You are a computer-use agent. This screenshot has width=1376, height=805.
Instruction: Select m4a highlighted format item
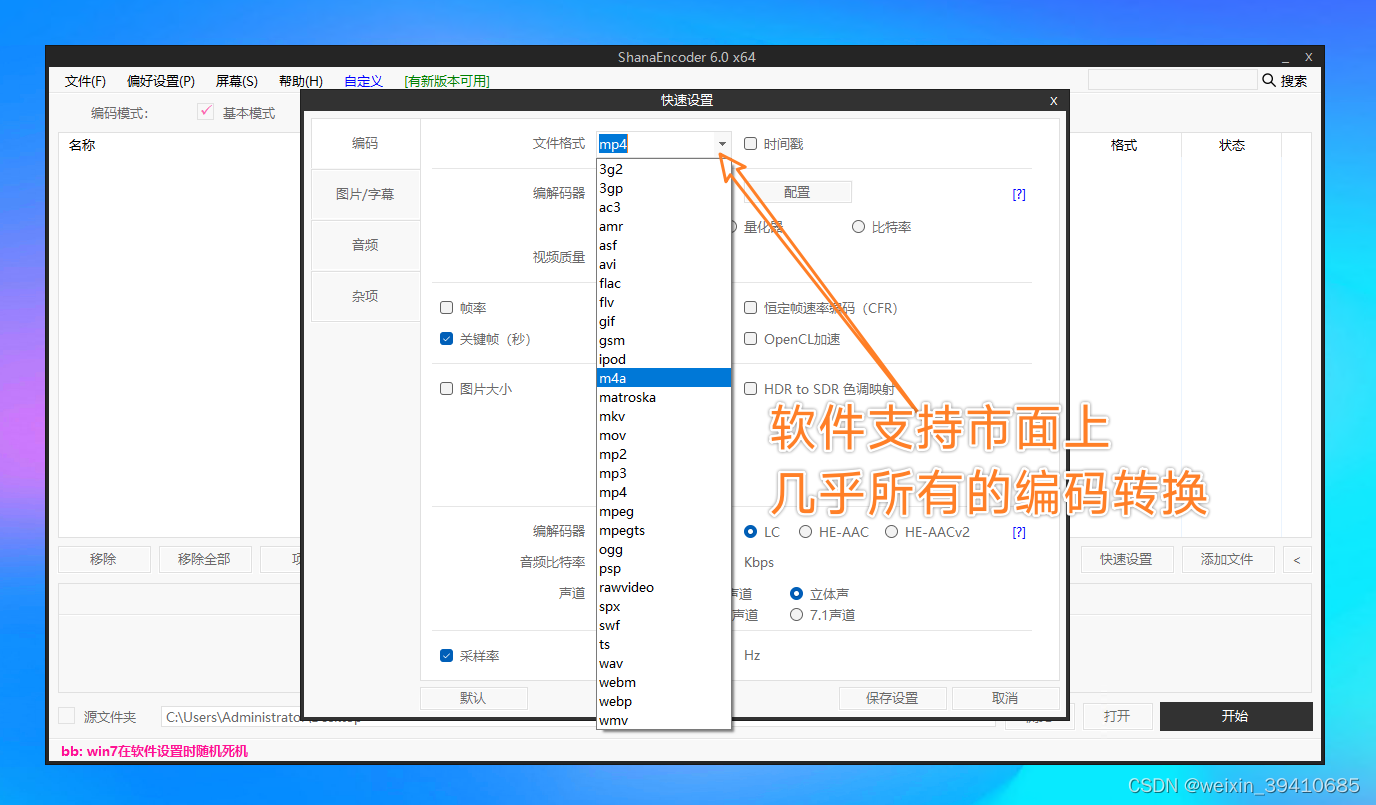[x=664, y=378]
